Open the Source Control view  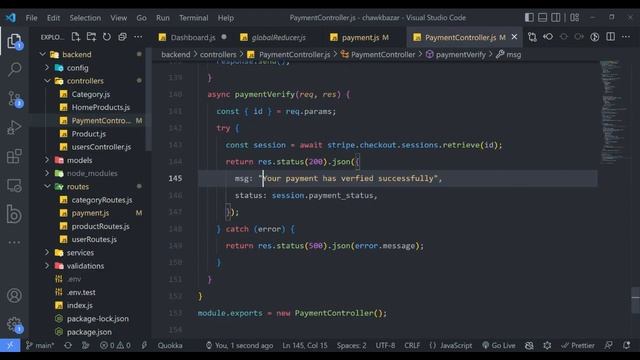[14, 99]
